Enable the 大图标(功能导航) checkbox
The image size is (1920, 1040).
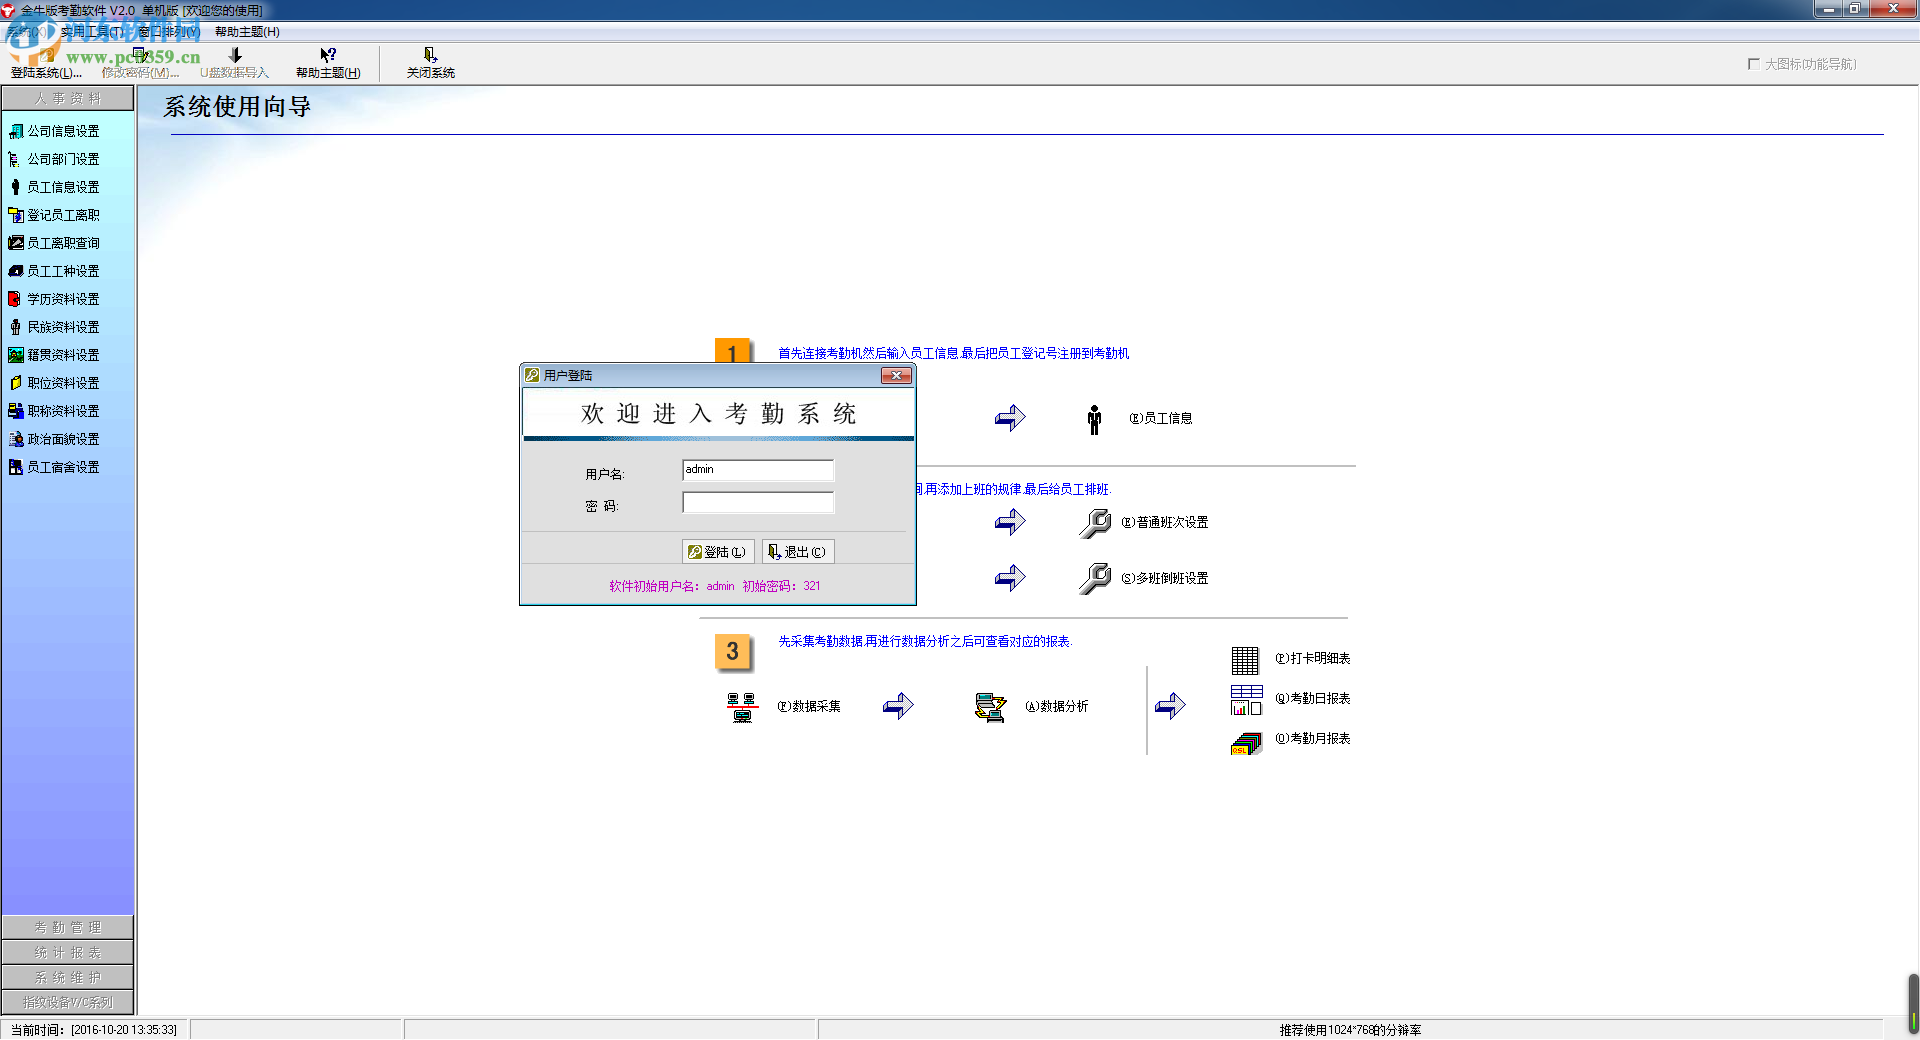1753,64
